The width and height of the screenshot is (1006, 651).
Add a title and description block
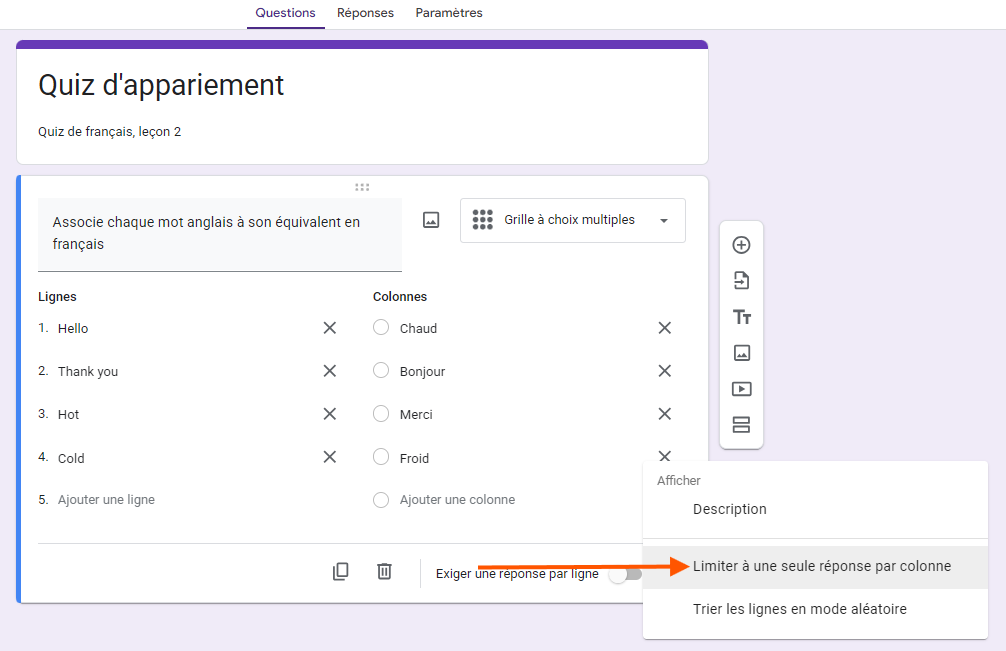click(741, 317)
